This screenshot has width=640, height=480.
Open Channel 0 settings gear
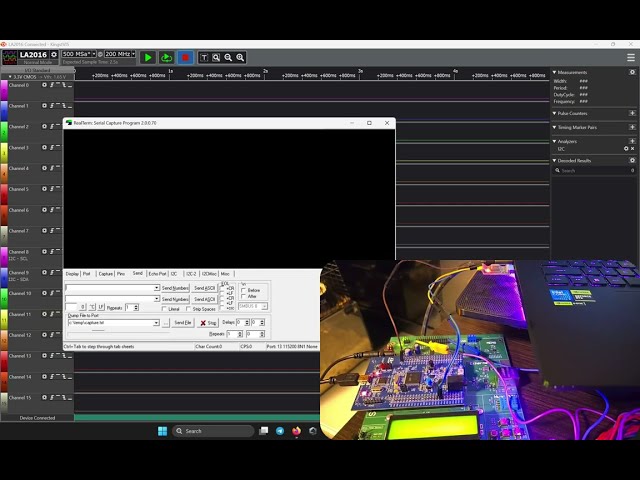(x=44, y=85)
